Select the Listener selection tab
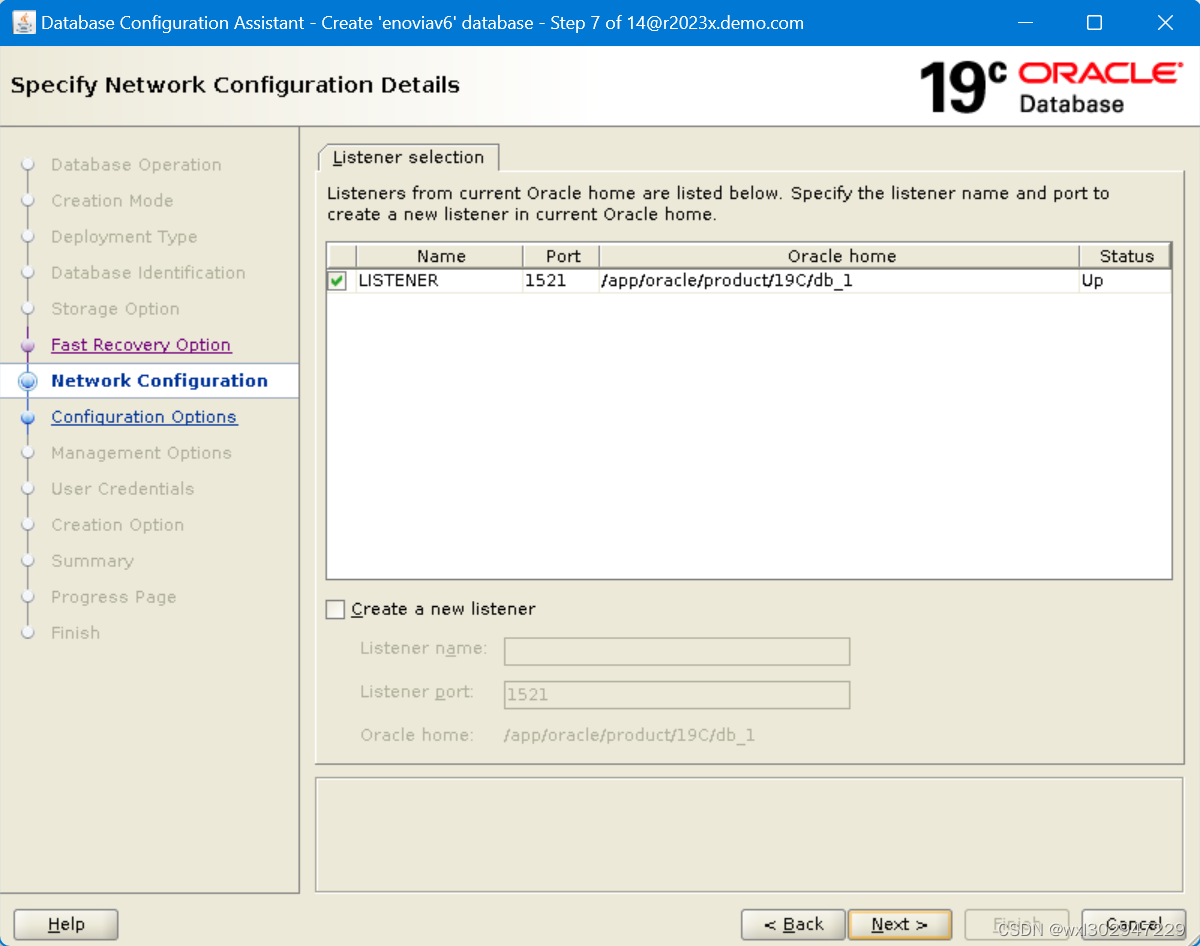Viewport: 1200px width, 946px height. tap(408, 157)
